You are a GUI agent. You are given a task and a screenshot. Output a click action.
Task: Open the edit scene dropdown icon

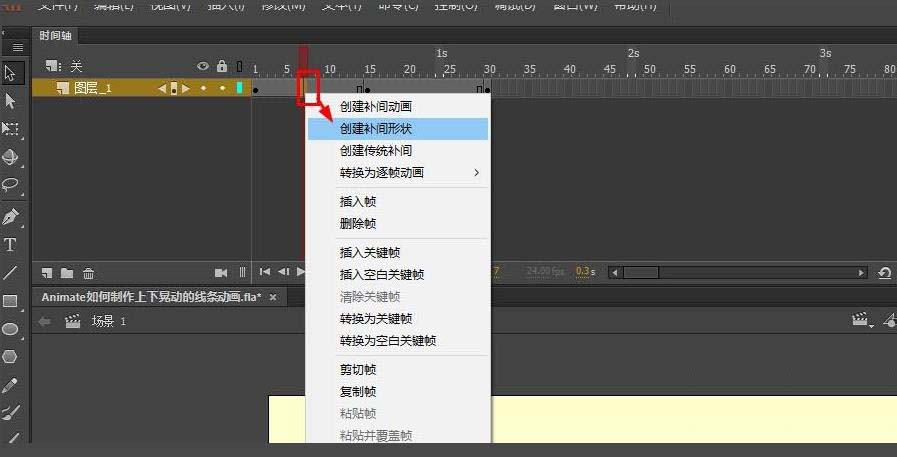pos(860,321)
